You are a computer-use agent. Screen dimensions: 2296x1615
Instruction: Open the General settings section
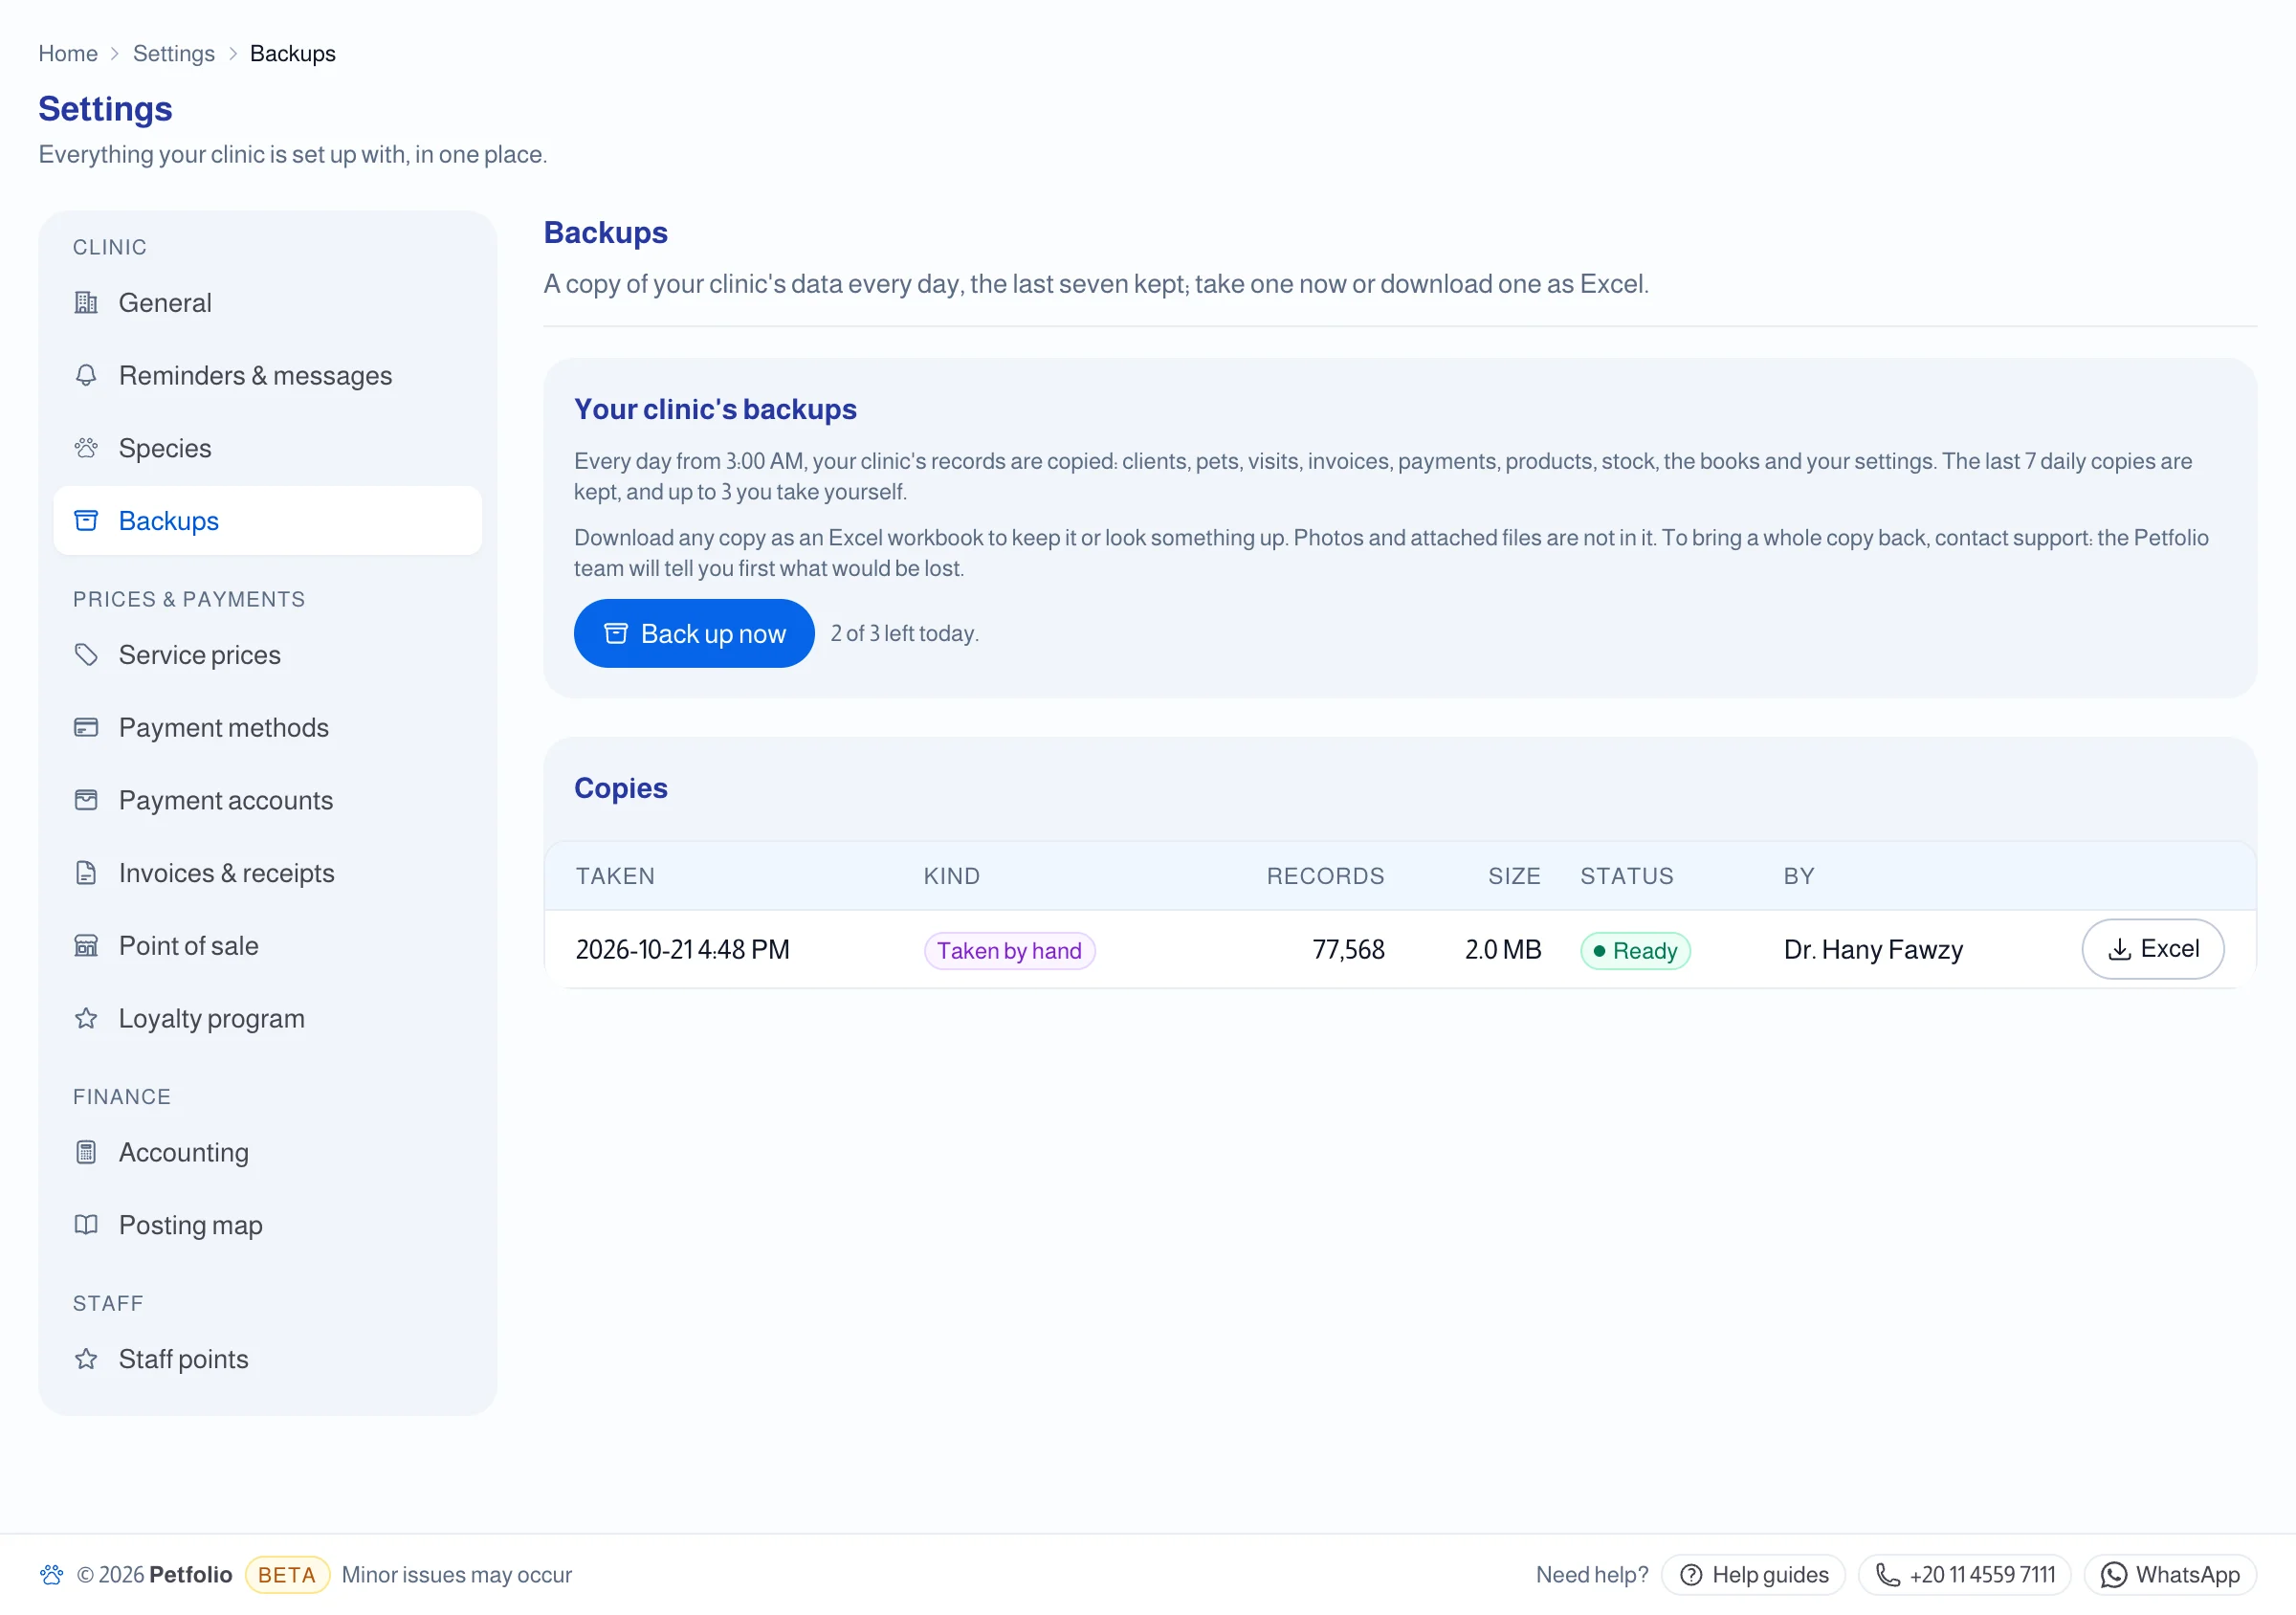click(267, 303)
